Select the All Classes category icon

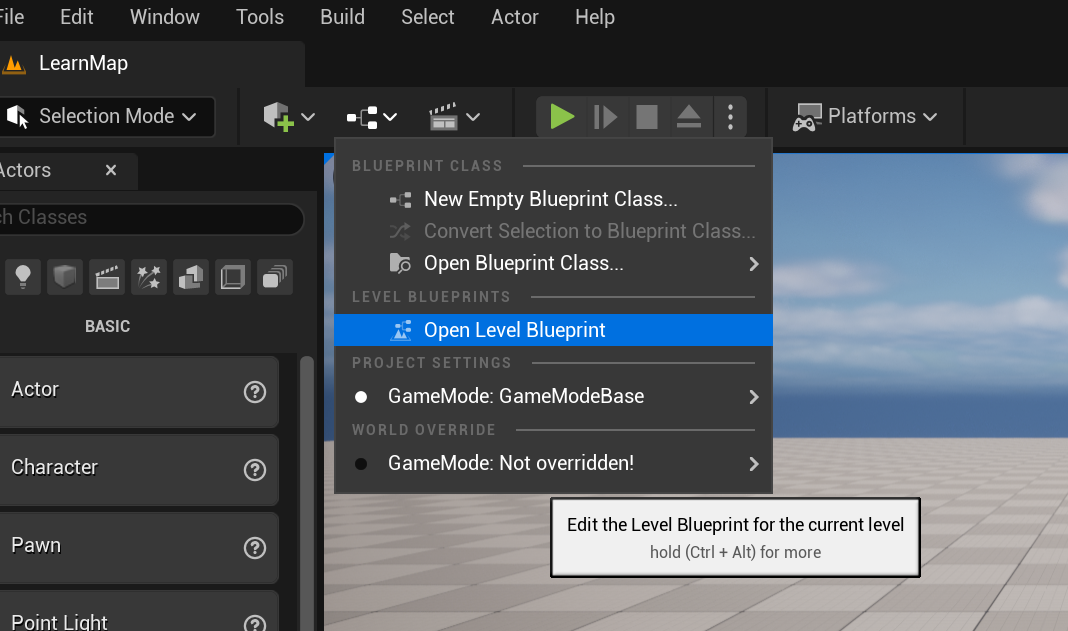click(x=275, y=277)
